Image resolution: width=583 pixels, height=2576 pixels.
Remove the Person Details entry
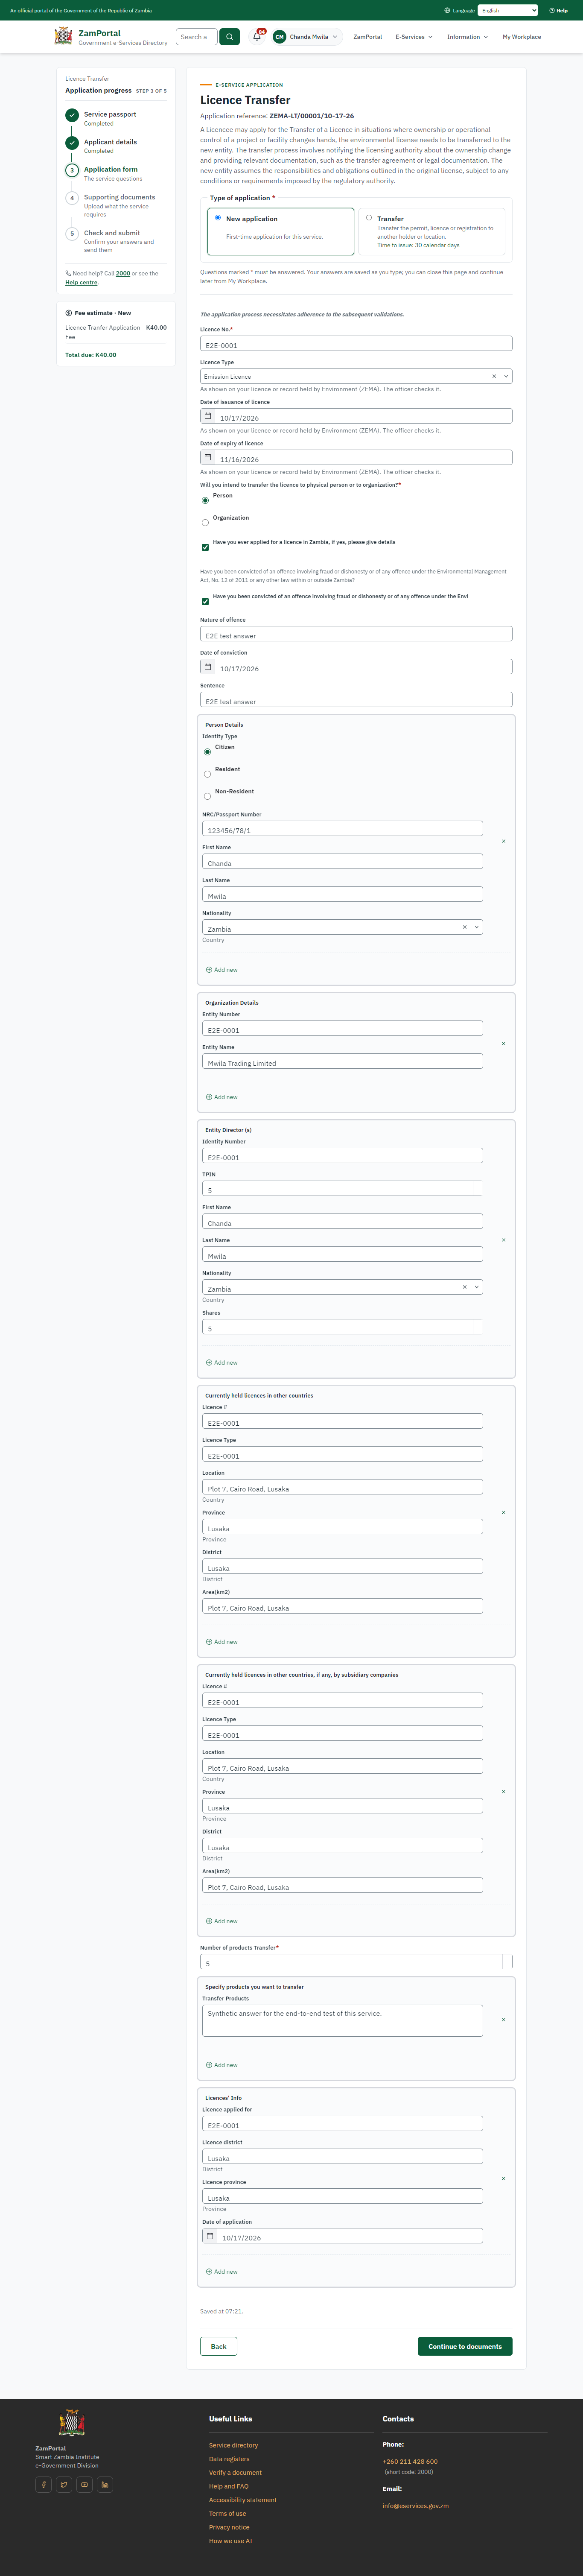(x=503, y=841)
